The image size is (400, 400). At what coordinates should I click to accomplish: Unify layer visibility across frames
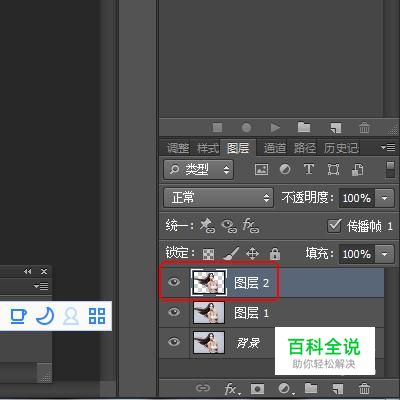229,226
